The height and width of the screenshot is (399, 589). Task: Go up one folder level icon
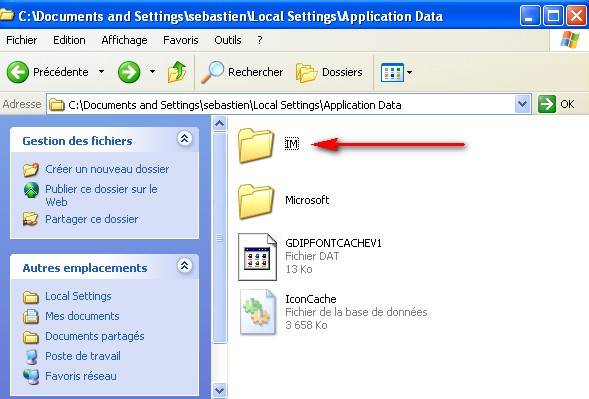pos(177,71)
